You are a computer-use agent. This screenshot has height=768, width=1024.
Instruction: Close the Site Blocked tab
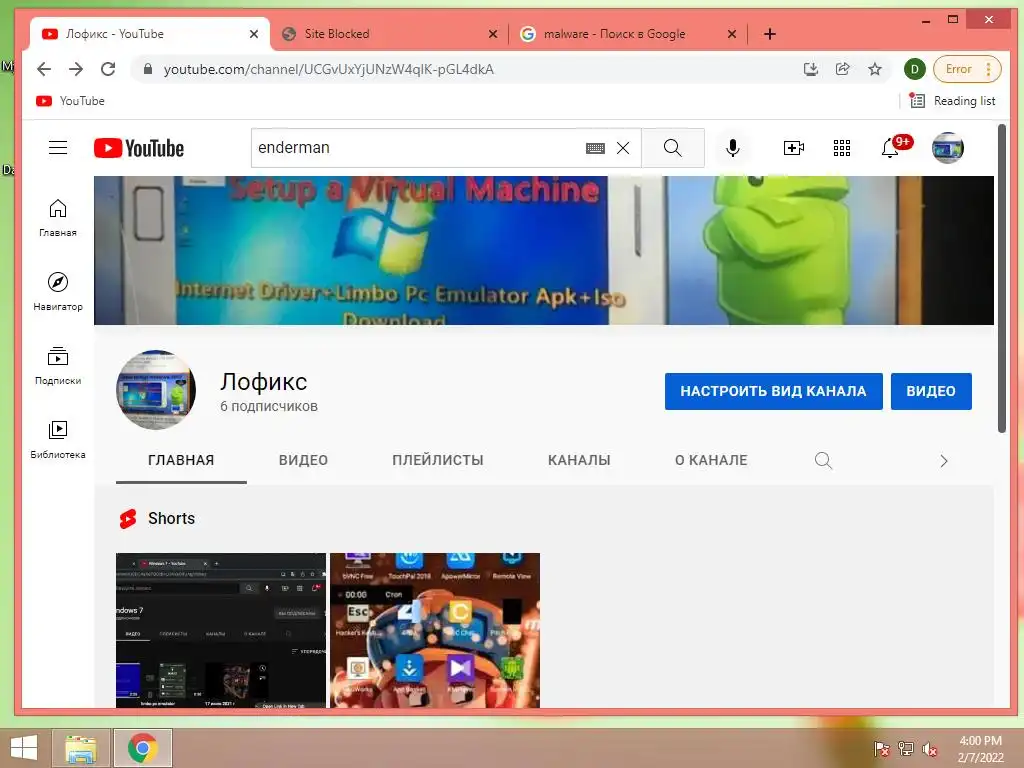492,34
